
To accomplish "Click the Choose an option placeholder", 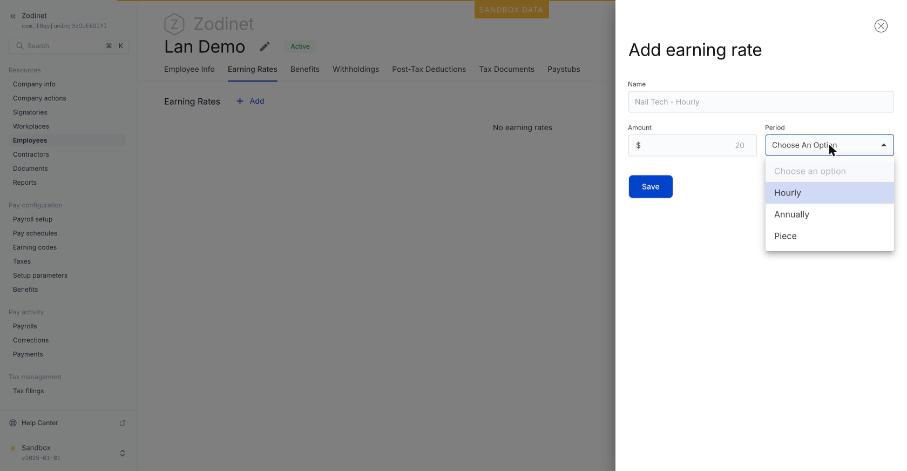I will [x=829, y=171].
